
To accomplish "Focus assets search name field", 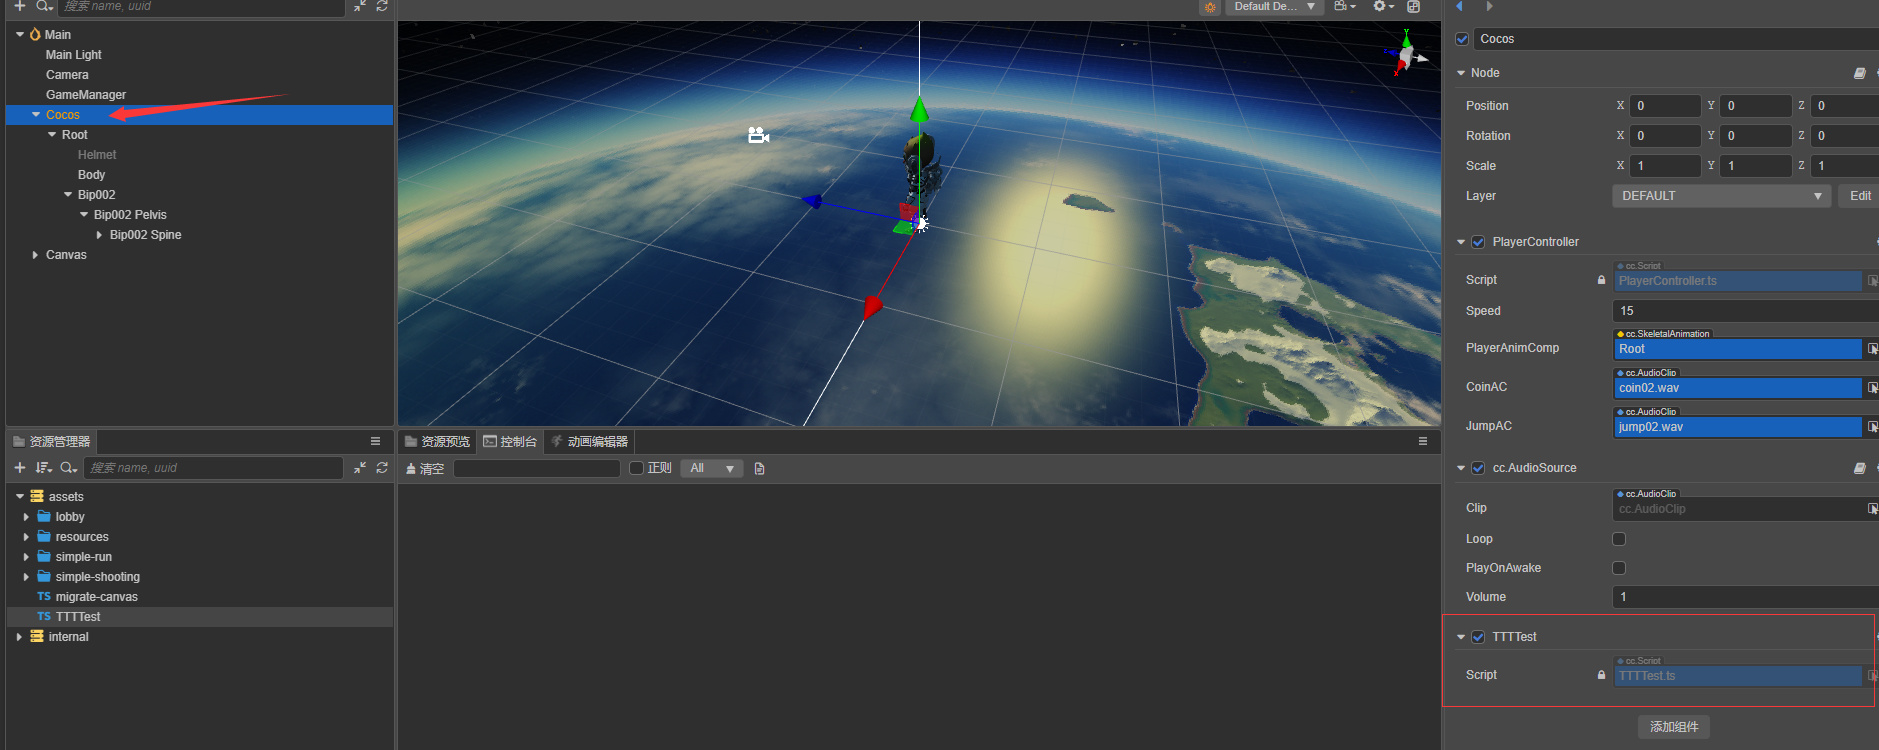I will click(x=215, y=468).
